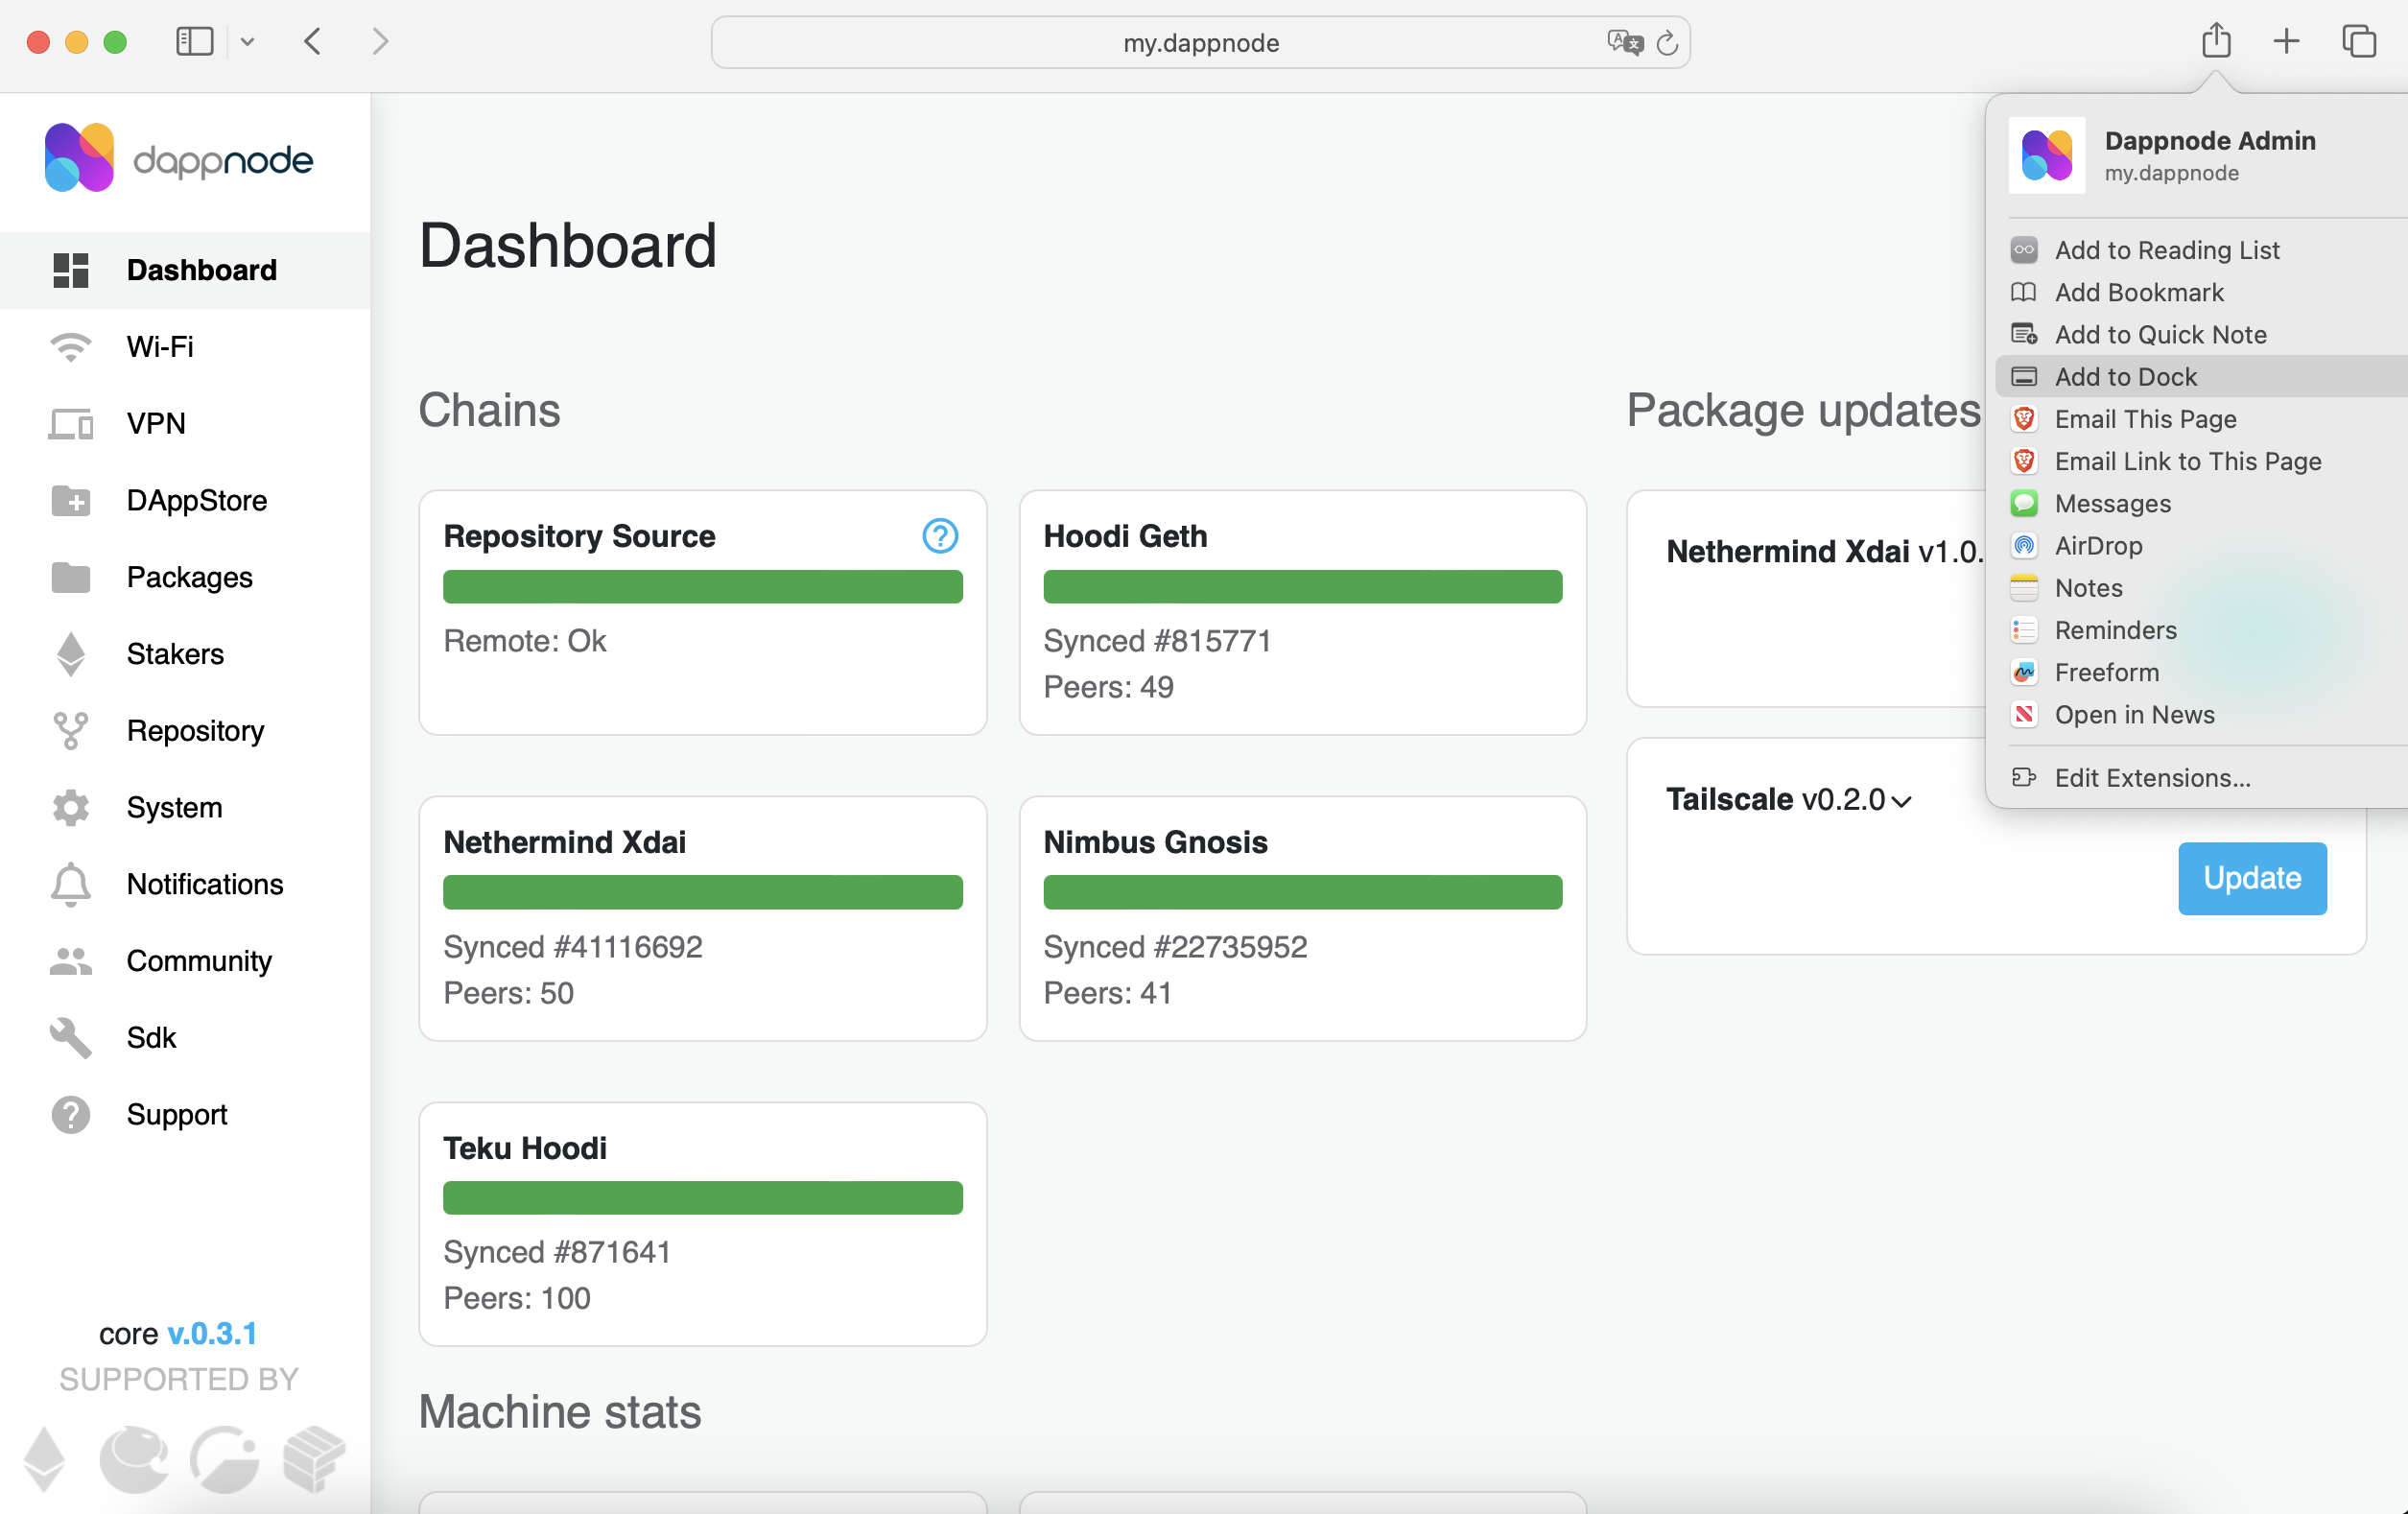
Task: Click the DAppStore folder-plus icon
Action: (70, 500)
